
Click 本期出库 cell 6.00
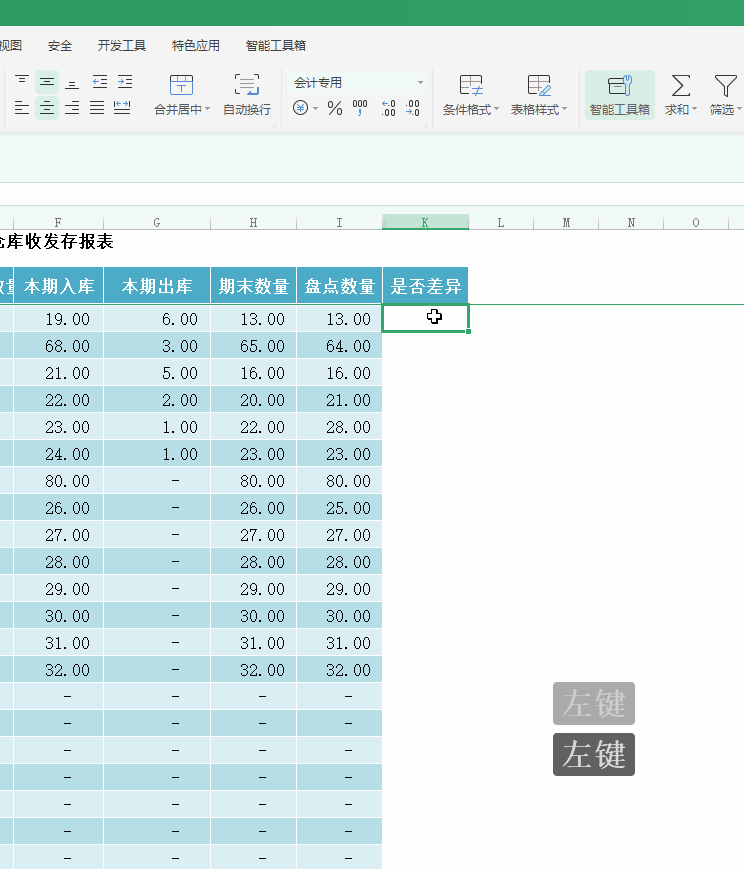click(x=157, y=319)
